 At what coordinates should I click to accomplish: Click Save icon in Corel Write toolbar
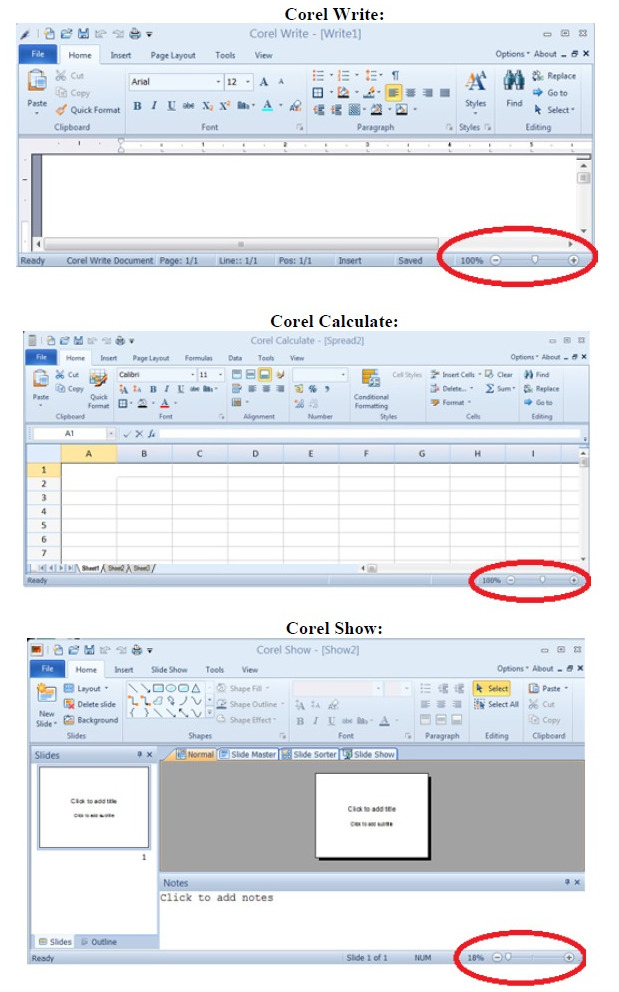pos(84,34)
